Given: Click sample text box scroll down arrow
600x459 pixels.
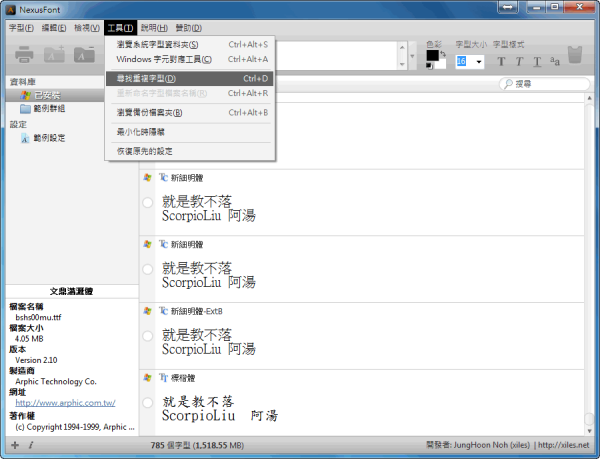Looking at the screenshot, I should tap(402, 64).
